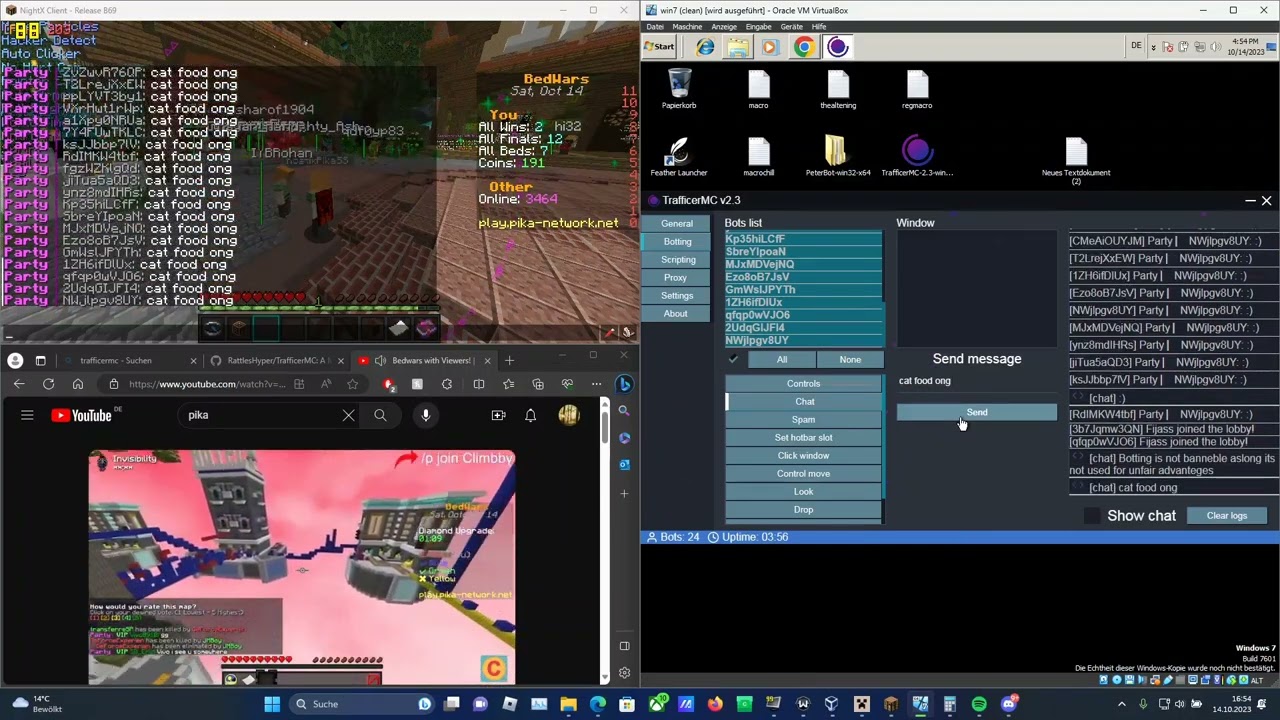Open Chrome in the VM taskbar
The width and height of the screenshot is (1280, 720).
pos(804,47)
